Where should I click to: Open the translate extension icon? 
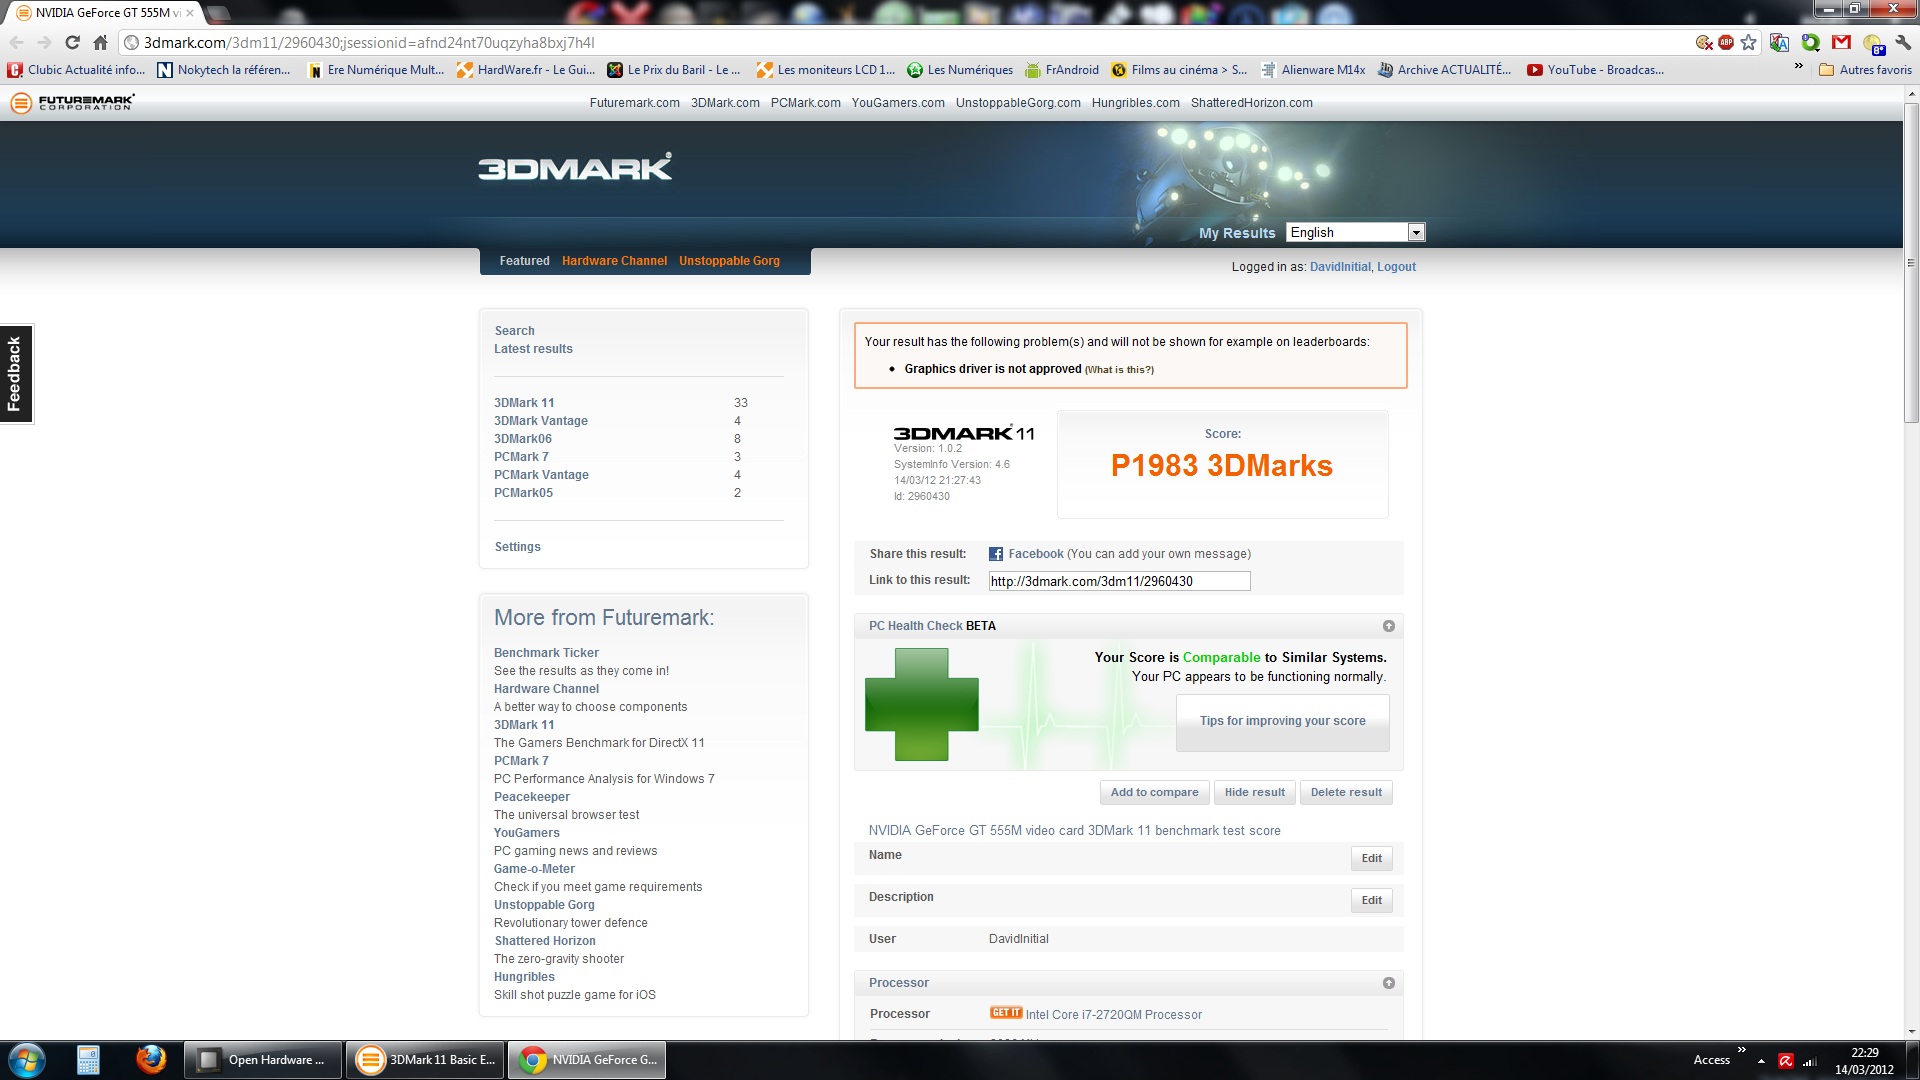point(1779,43)
